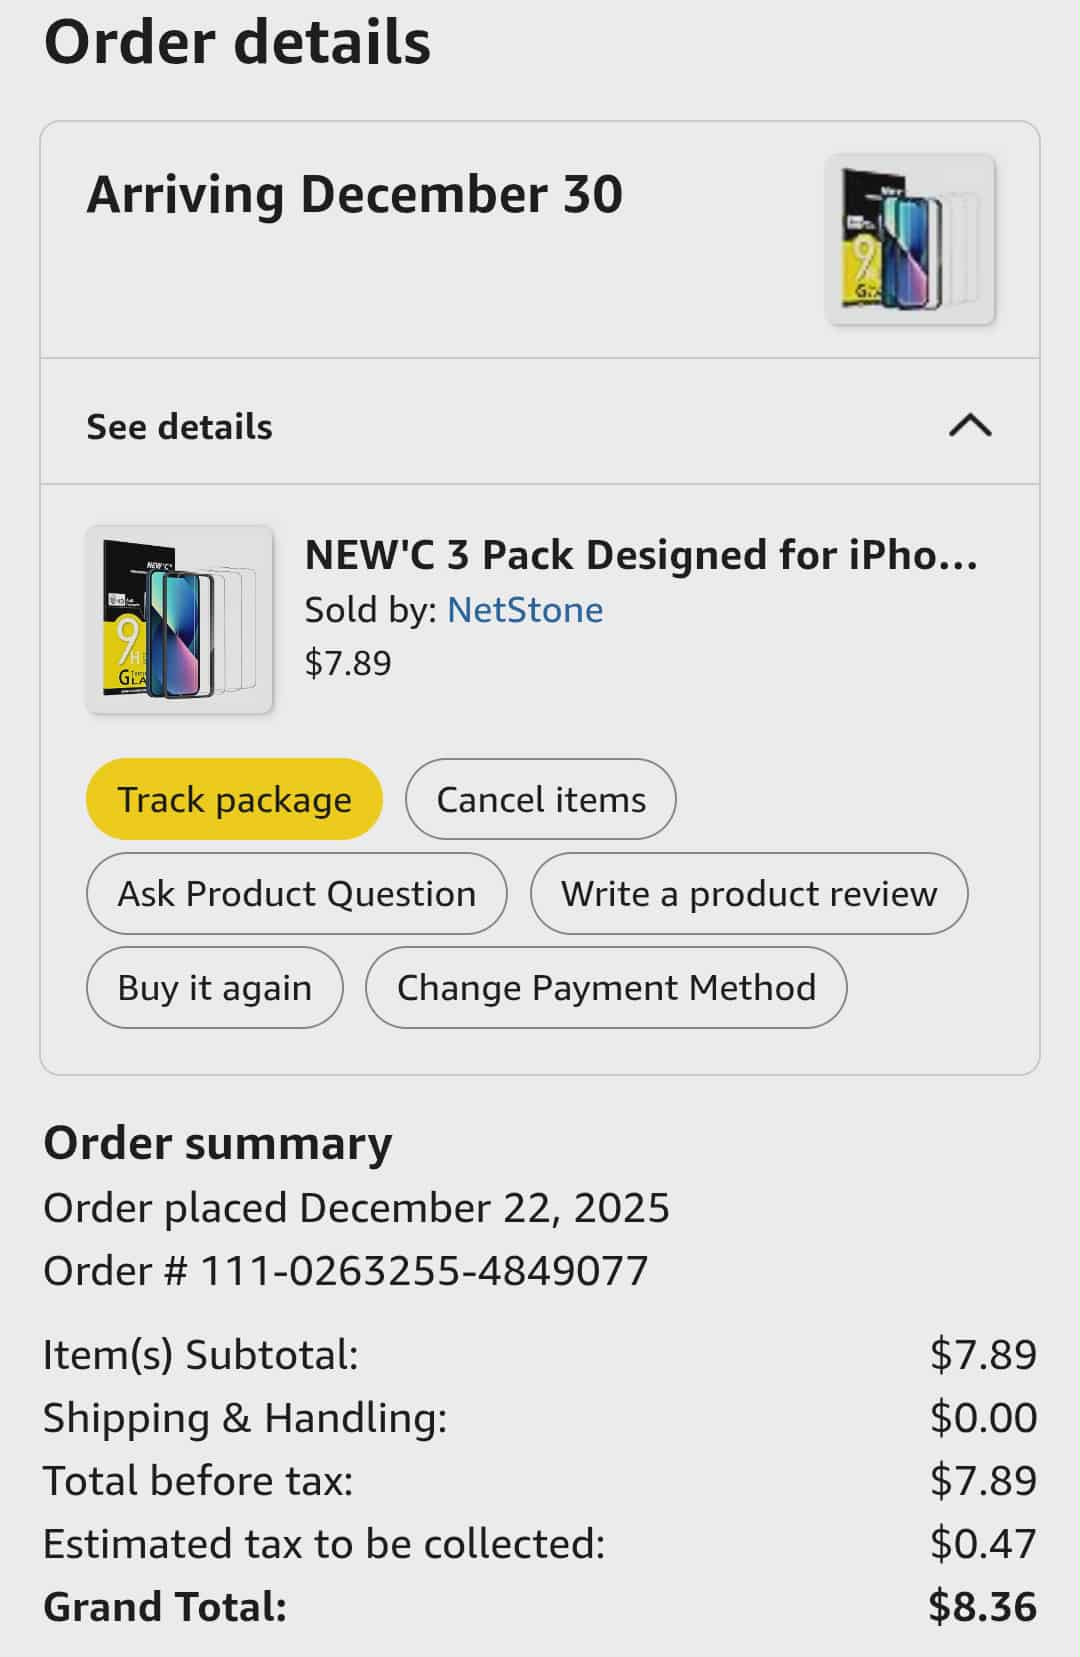Open Change Payment Method
Image resolution: width=1080 pixels, height=1657 pixels.
click(x=605, y=988)
